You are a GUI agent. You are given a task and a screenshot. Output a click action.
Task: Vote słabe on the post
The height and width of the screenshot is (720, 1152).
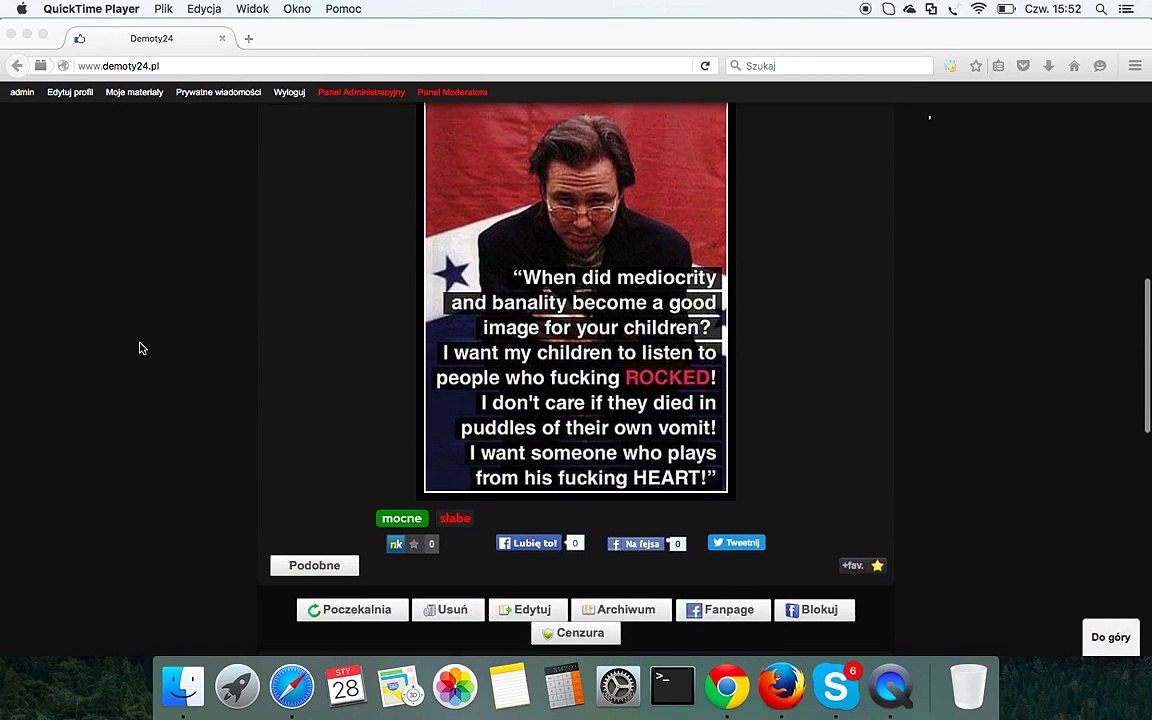(x=455, y=518)
